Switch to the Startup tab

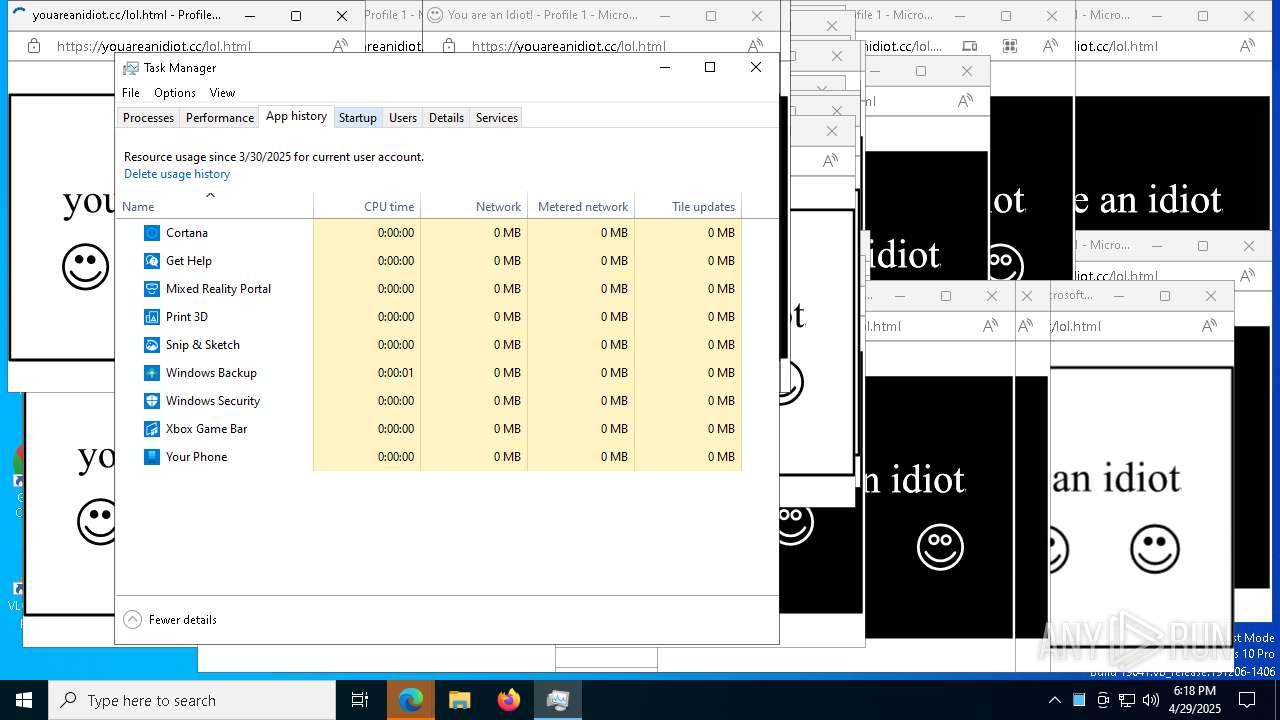(x=357, y=118)
